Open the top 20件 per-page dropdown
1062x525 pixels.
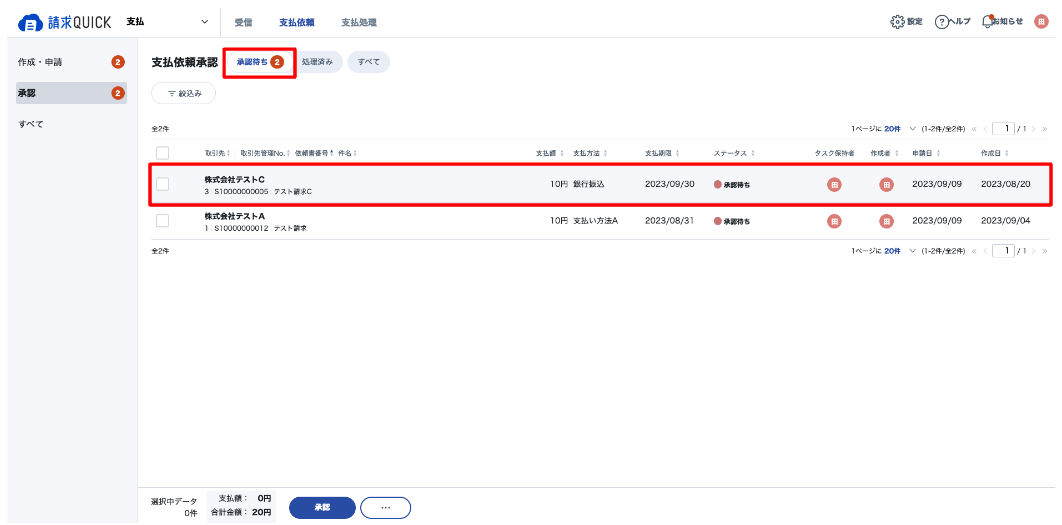(x=900, y=128)
